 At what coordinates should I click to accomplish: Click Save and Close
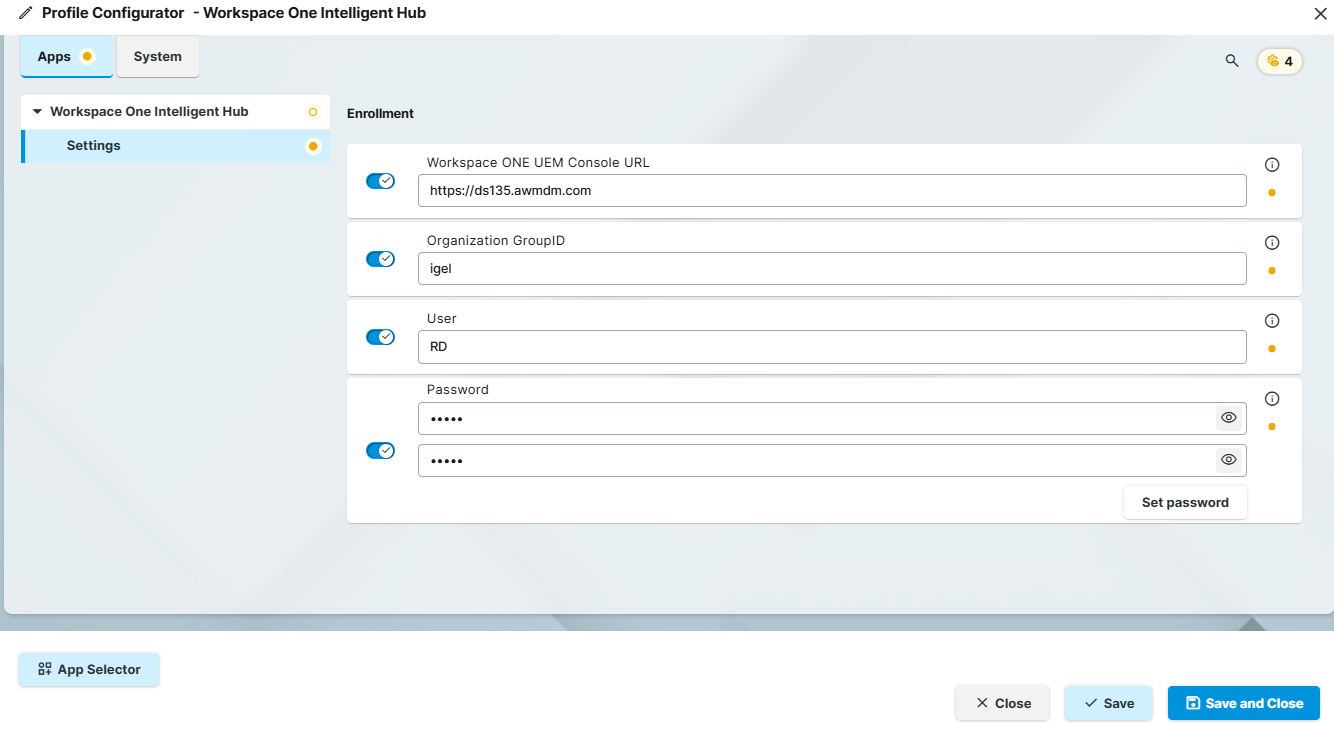pos(1243,703)
